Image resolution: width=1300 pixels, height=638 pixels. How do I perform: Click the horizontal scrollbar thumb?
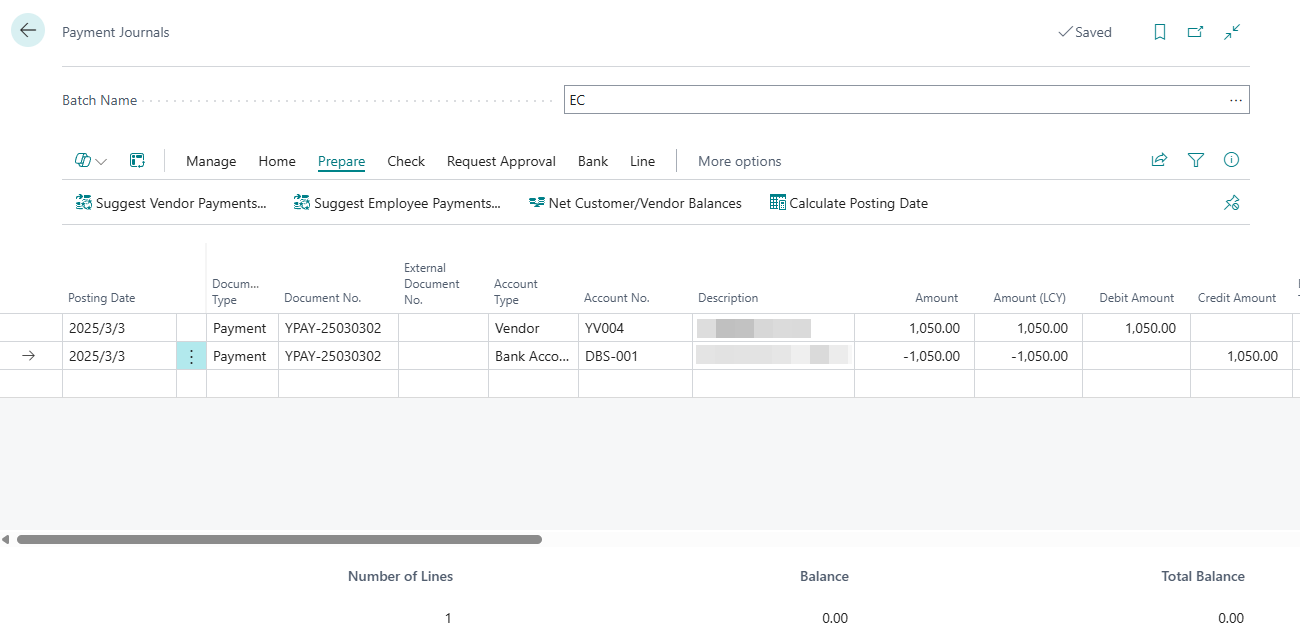click(279, 539)
